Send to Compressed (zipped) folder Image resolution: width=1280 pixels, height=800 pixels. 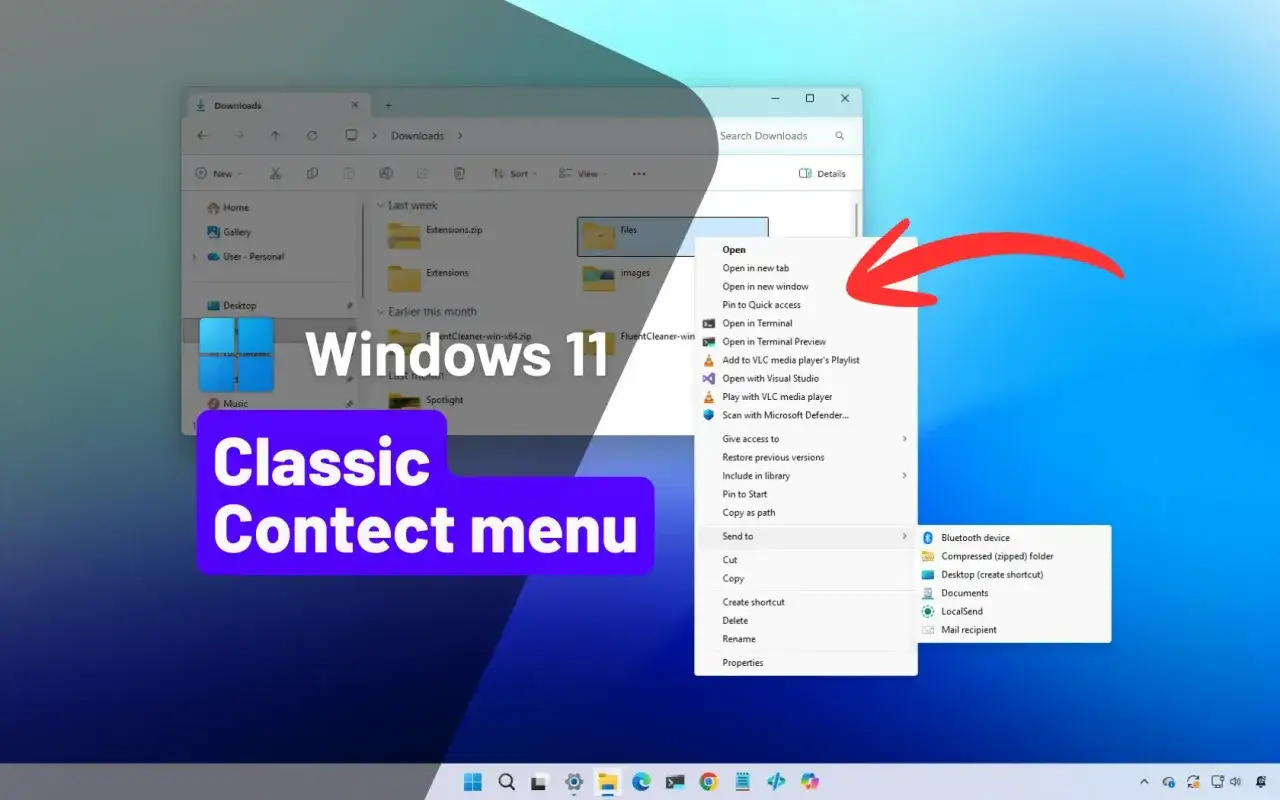pyautogui.click(x=1014, y=556)
